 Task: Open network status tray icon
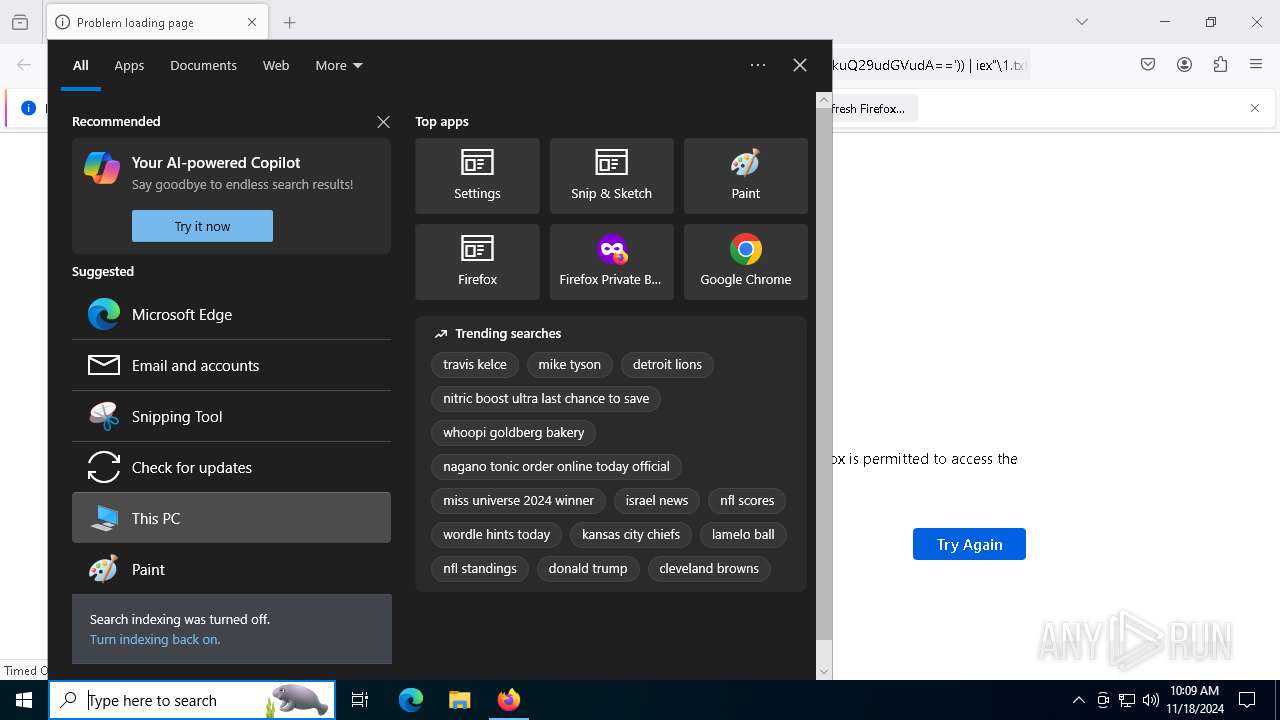1127,700
